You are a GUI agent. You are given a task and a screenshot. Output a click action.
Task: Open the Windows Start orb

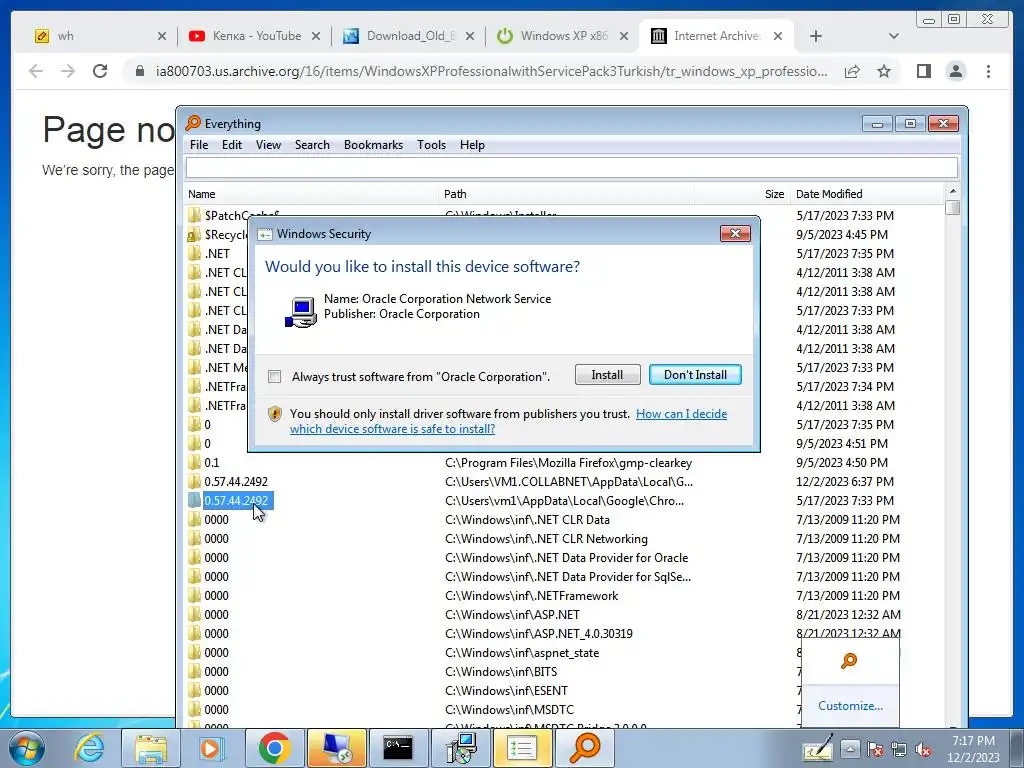(27, 748)
